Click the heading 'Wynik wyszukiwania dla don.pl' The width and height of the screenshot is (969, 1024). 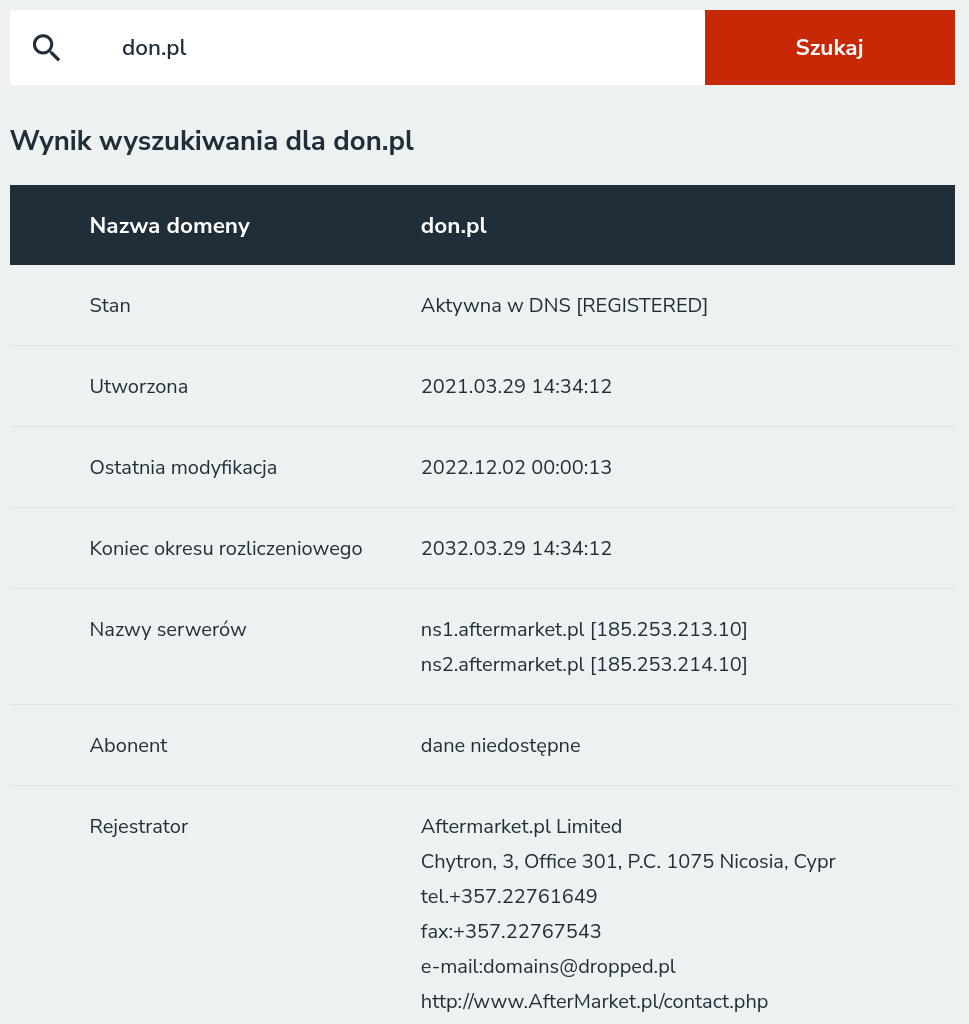[211, 141]
